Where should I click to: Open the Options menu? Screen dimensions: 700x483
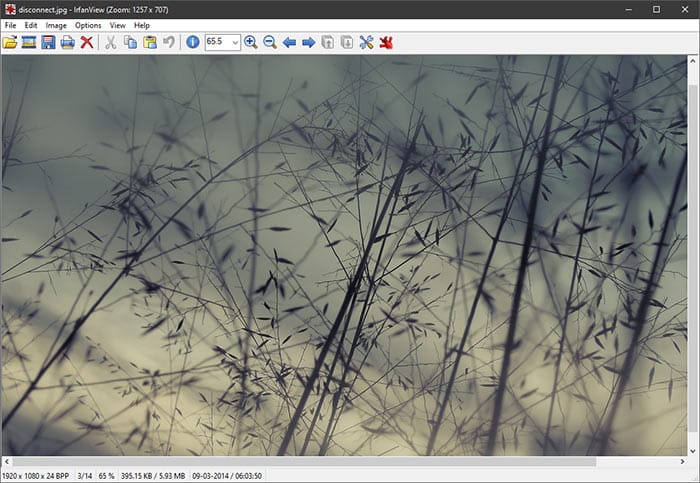click(88, 25)
